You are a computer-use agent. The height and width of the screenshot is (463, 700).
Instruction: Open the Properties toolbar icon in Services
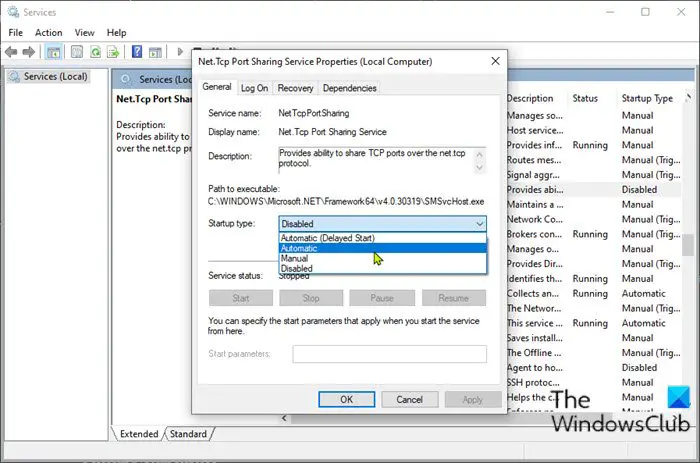point(77,52)
